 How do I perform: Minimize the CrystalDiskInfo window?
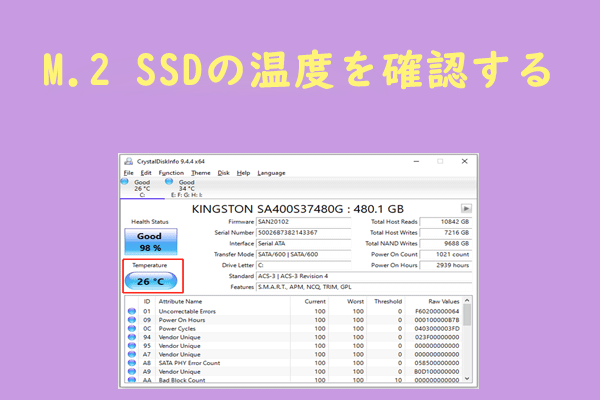(x=416, y=162)
